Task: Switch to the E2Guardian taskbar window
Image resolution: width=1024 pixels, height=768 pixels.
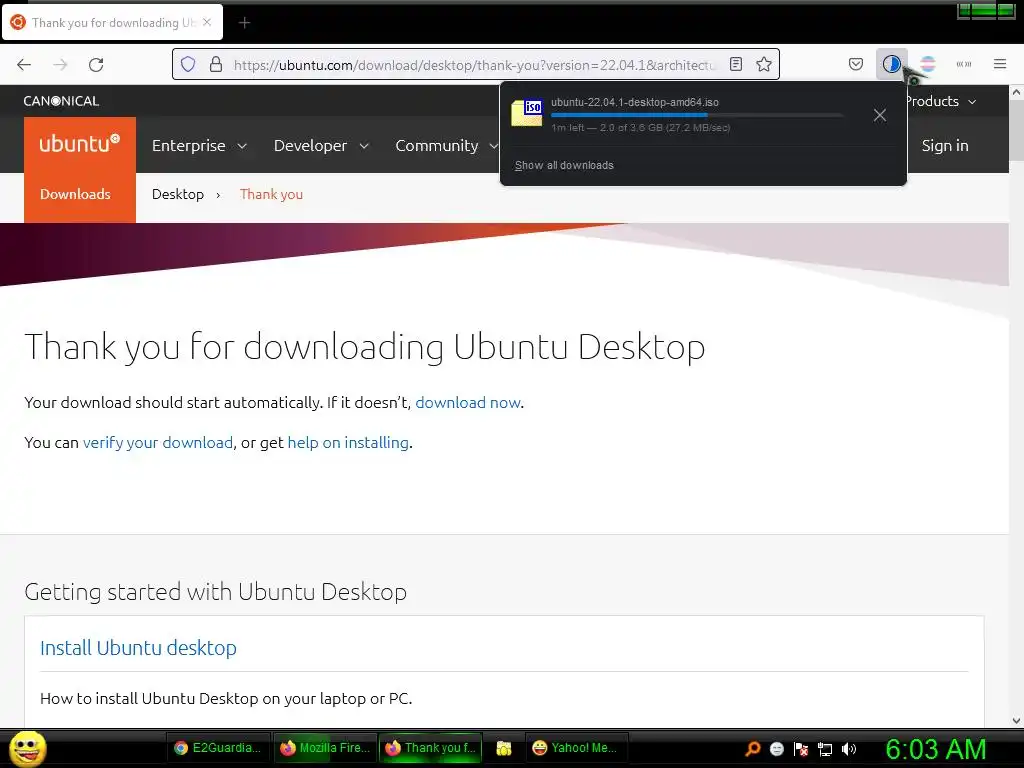Action: pos(217,748)
